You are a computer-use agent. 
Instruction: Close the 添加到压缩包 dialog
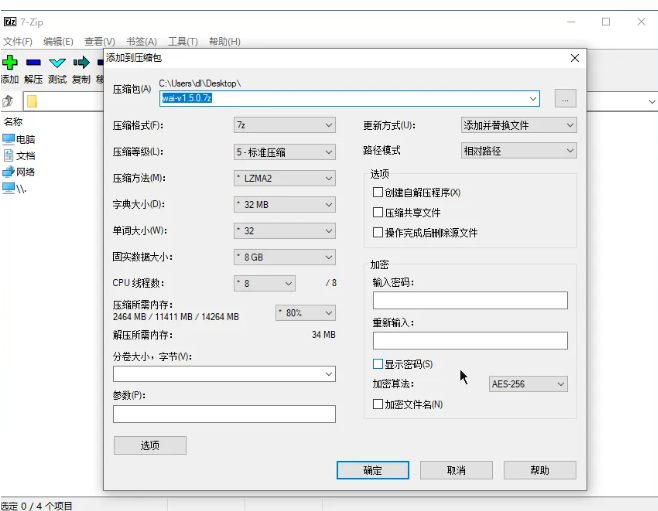click(x=575, y=58)
